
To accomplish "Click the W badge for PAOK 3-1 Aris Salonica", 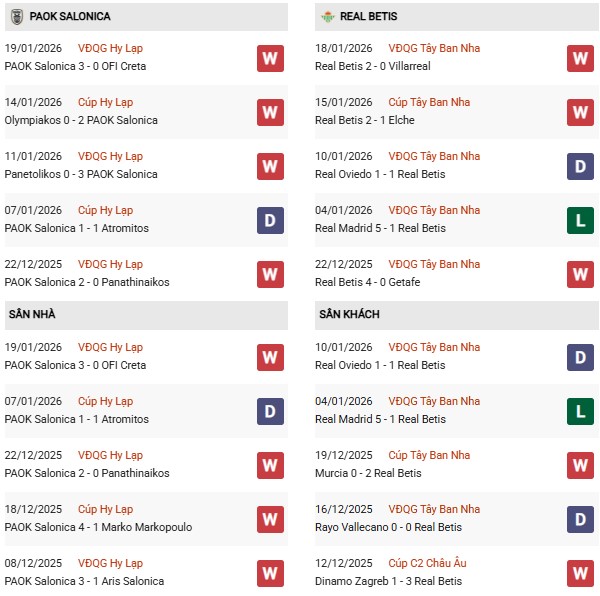I will click(x=270, y=573).
